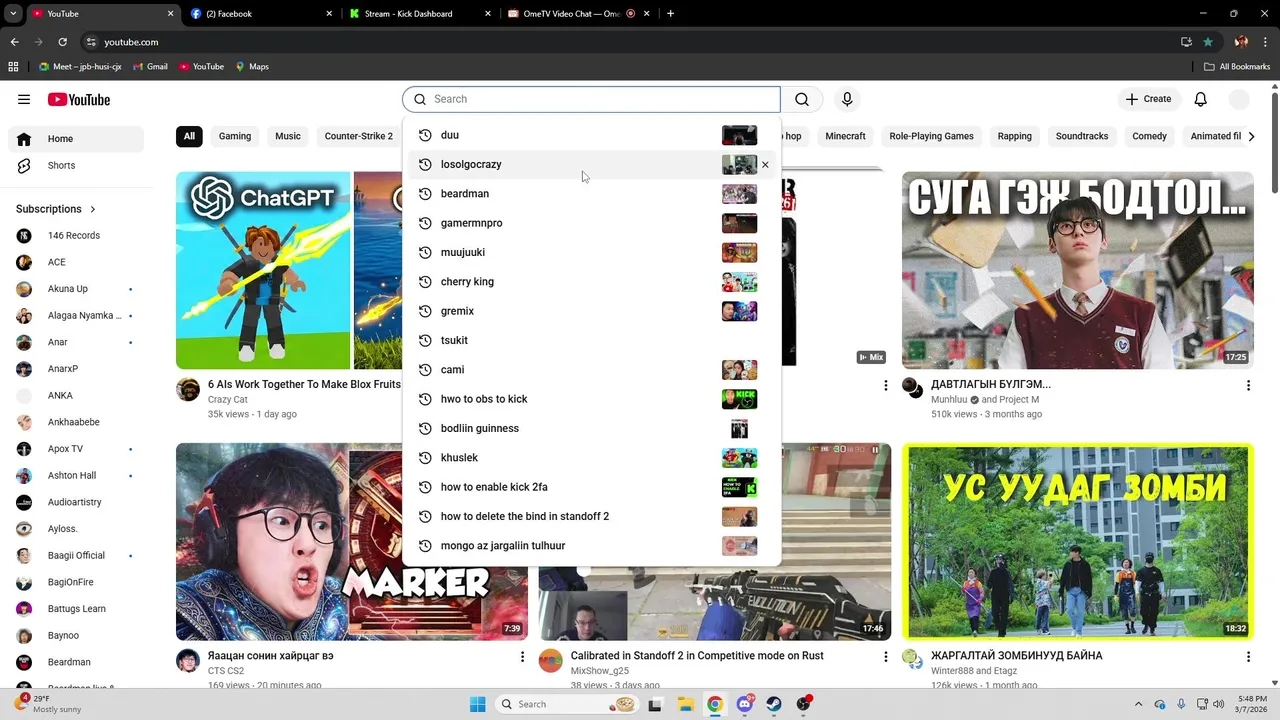Viewport: 1280px width, 720px height.
Task: Open Ashton Hall subscription channel
Action: pos(76,476)
